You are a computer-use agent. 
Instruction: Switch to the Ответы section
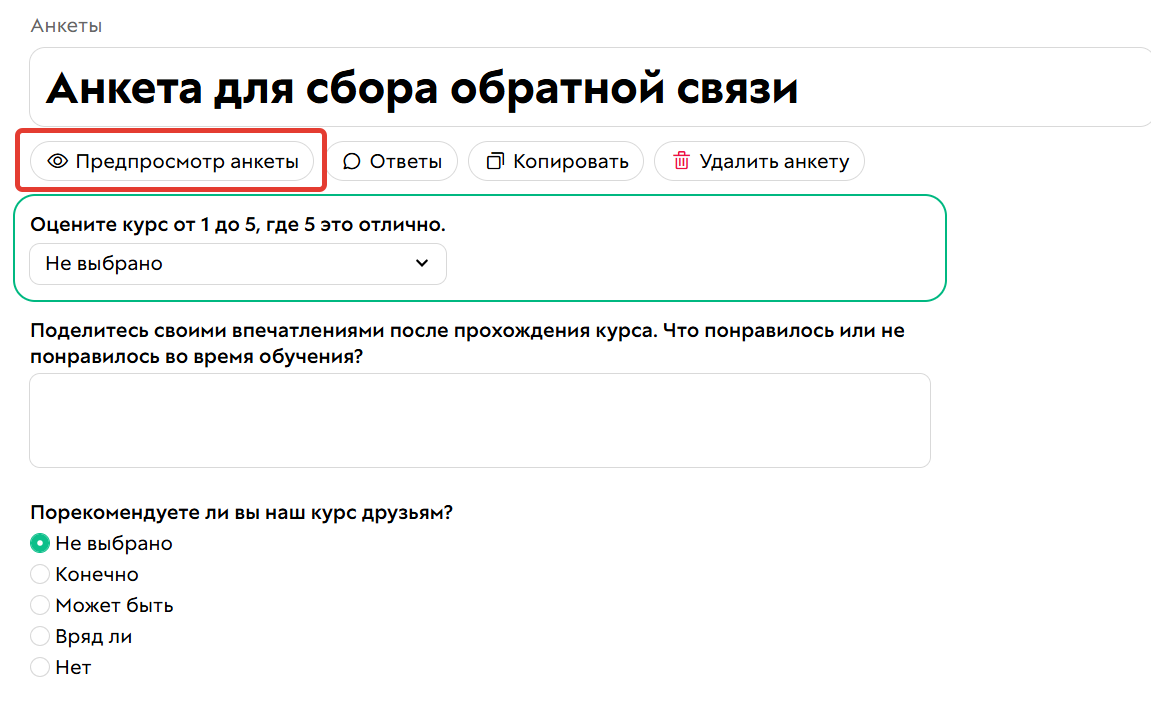coord(394,160)
